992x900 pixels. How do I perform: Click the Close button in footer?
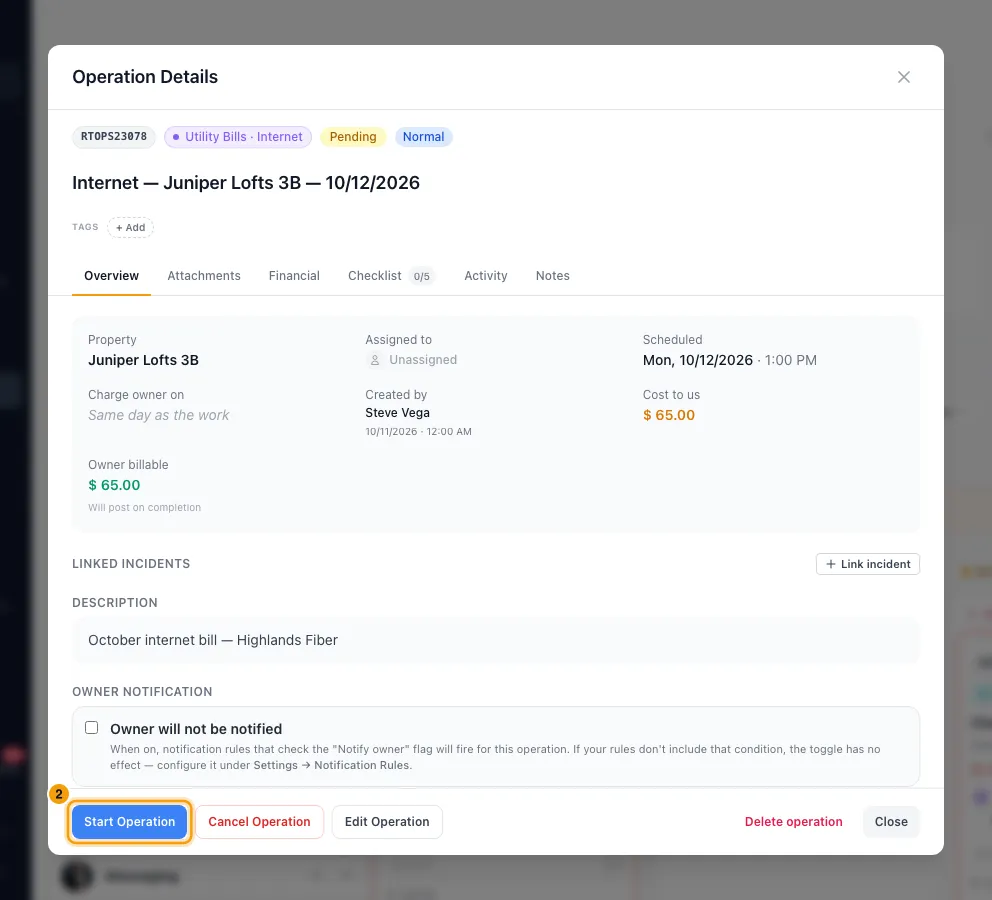coord(891,822)
